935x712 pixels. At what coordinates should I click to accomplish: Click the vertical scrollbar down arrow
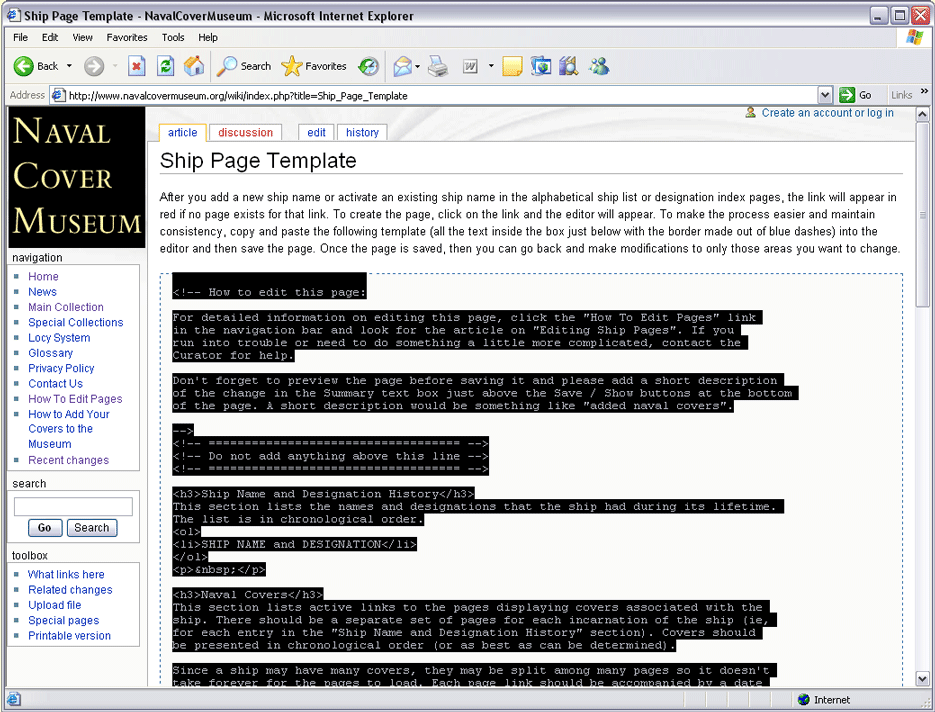pos(923,679)
